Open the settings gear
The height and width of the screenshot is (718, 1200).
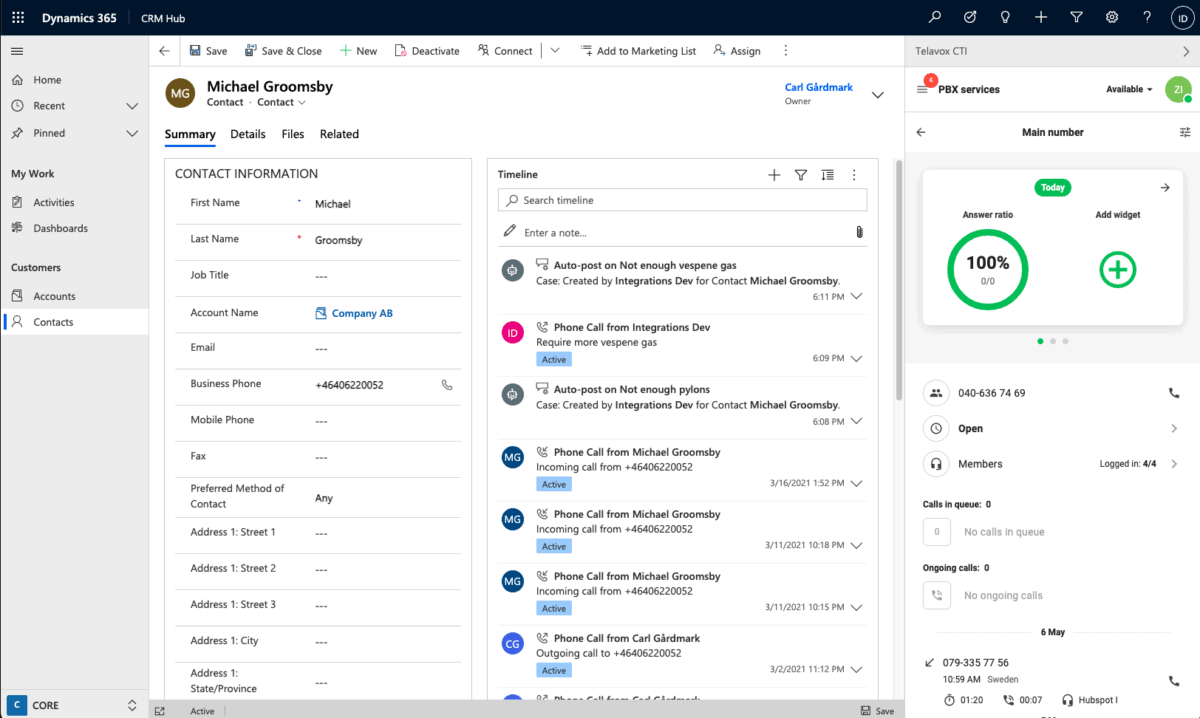pos(1111,18)
